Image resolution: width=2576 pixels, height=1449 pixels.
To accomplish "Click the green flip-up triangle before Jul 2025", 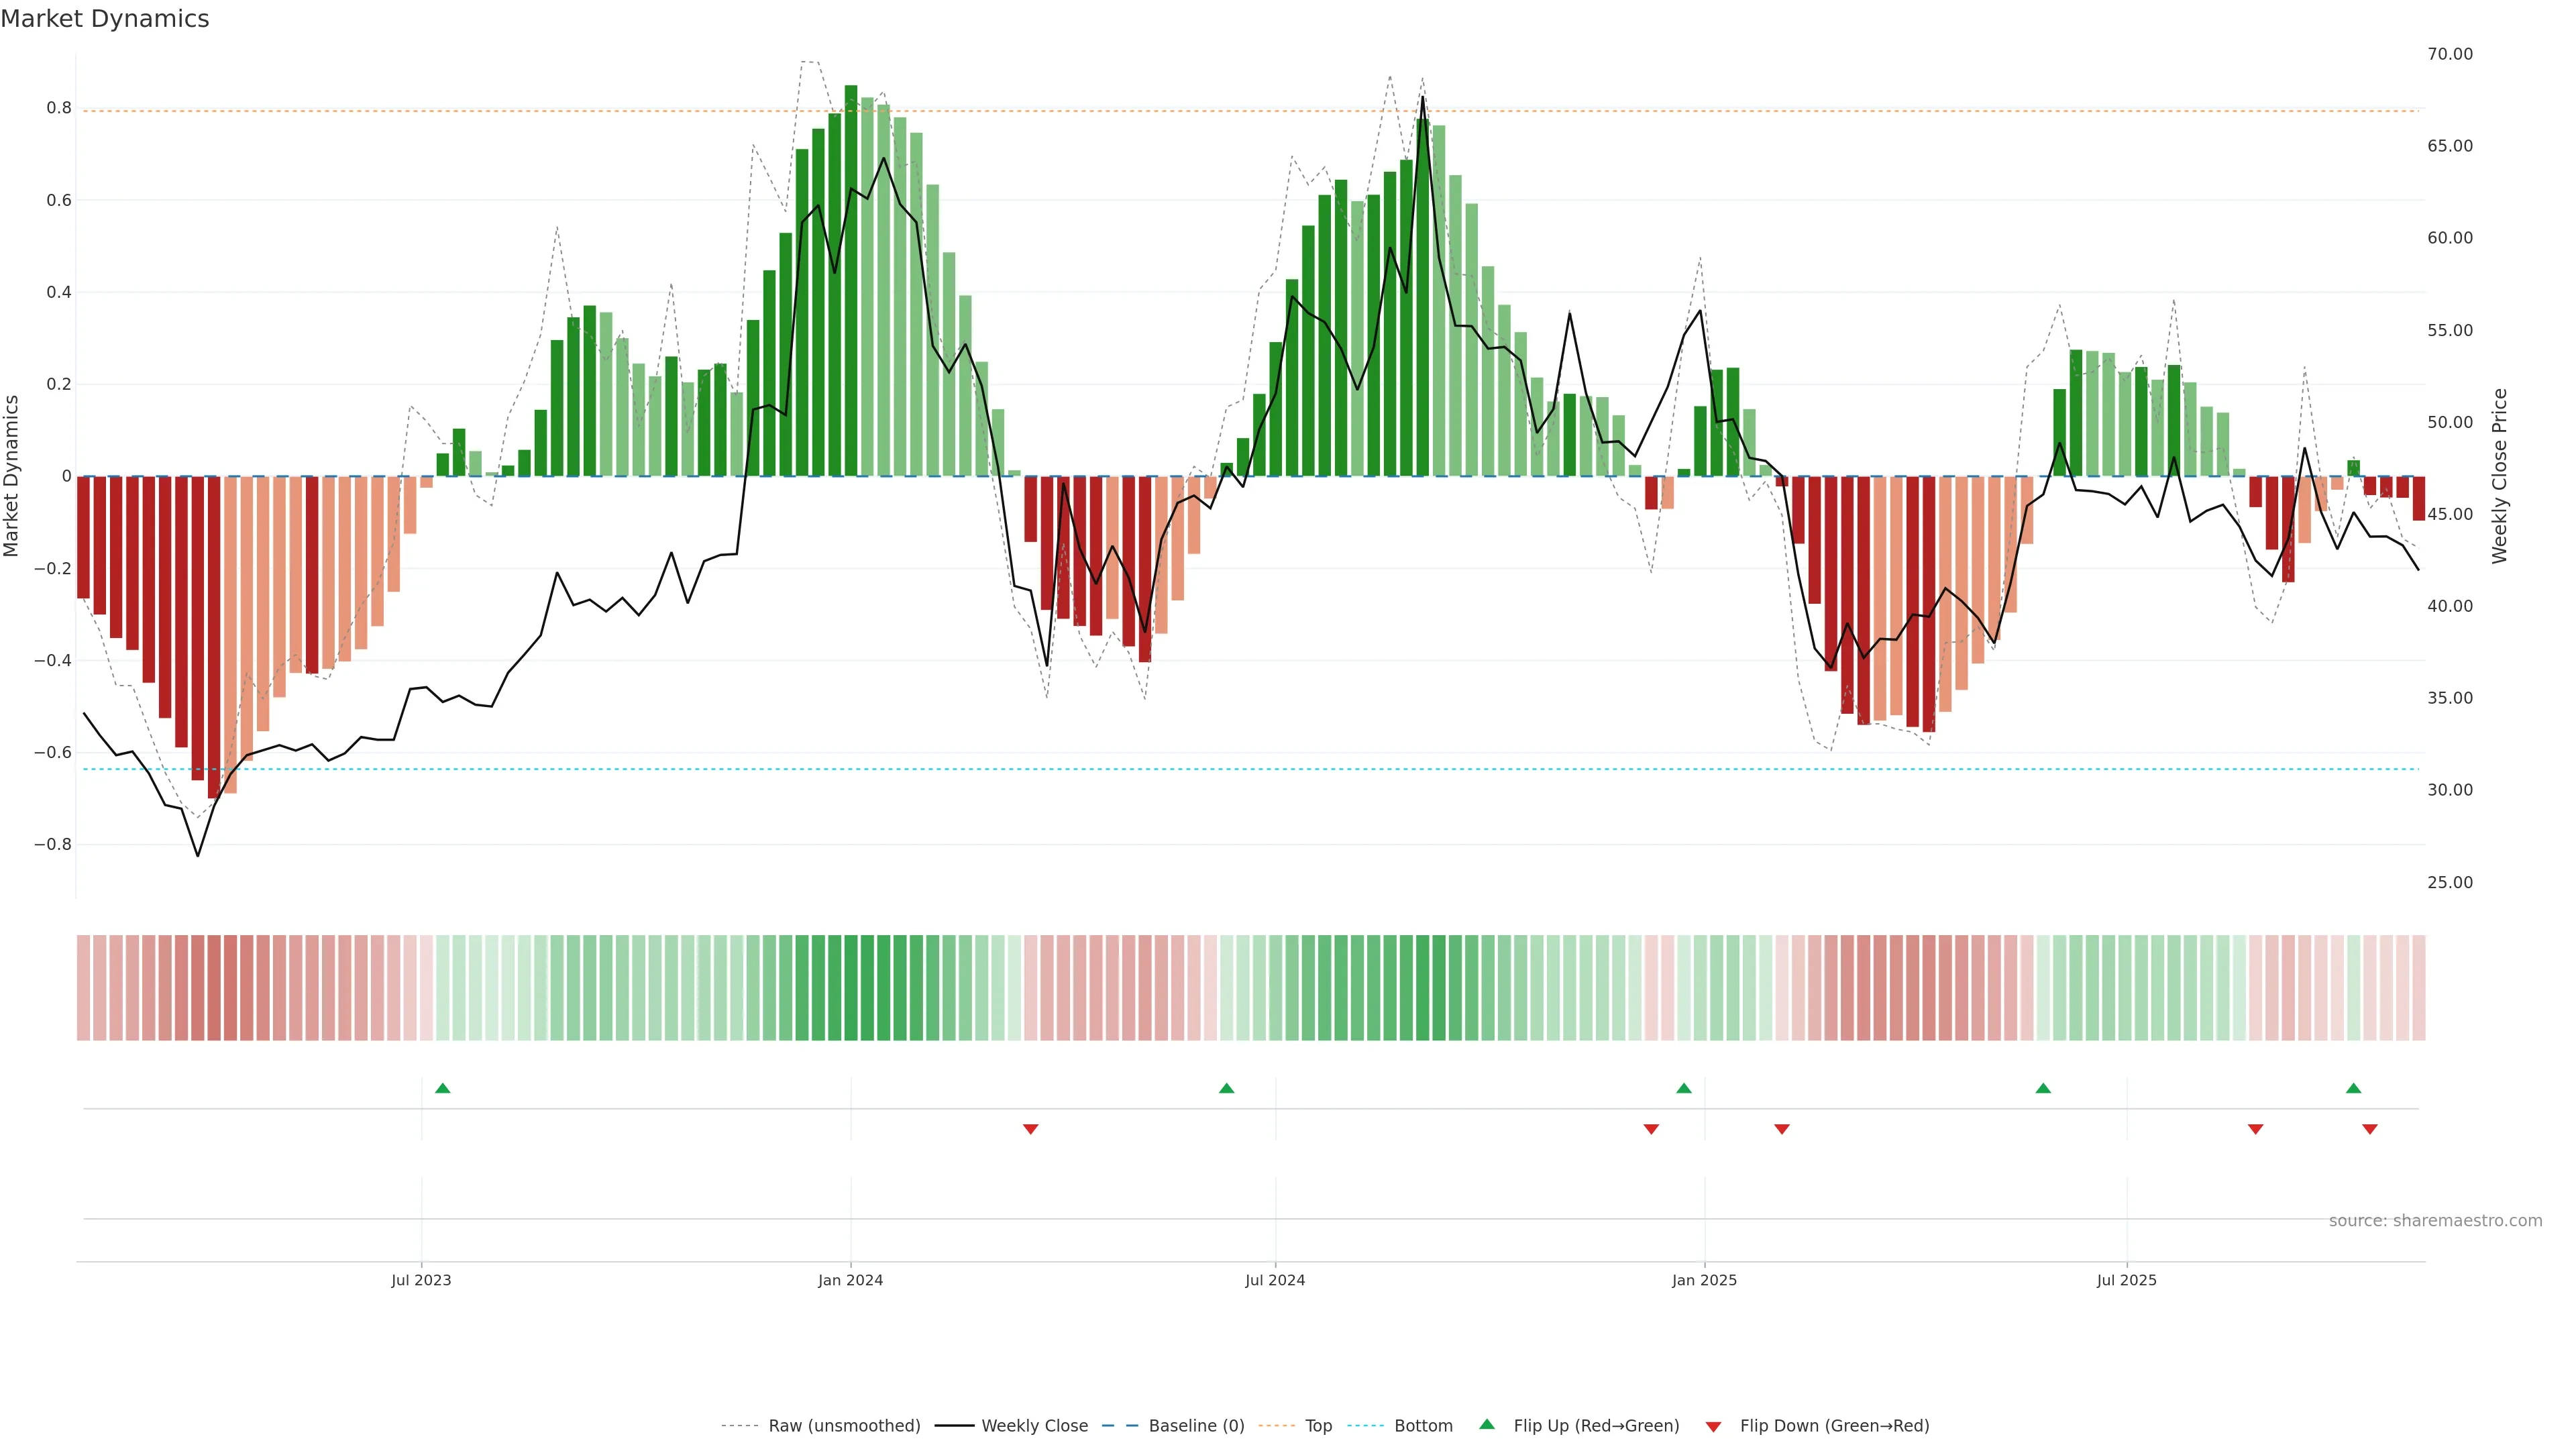I will (x=2043, y=1088).
